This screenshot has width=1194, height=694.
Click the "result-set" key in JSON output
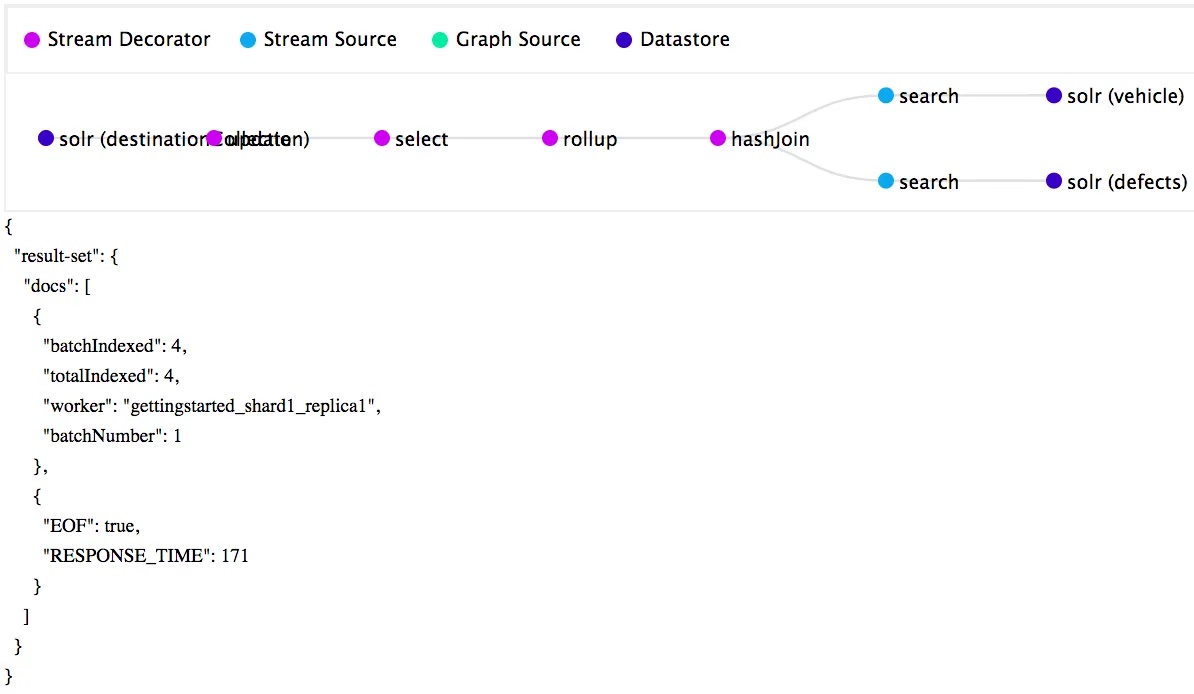point(56,256)
